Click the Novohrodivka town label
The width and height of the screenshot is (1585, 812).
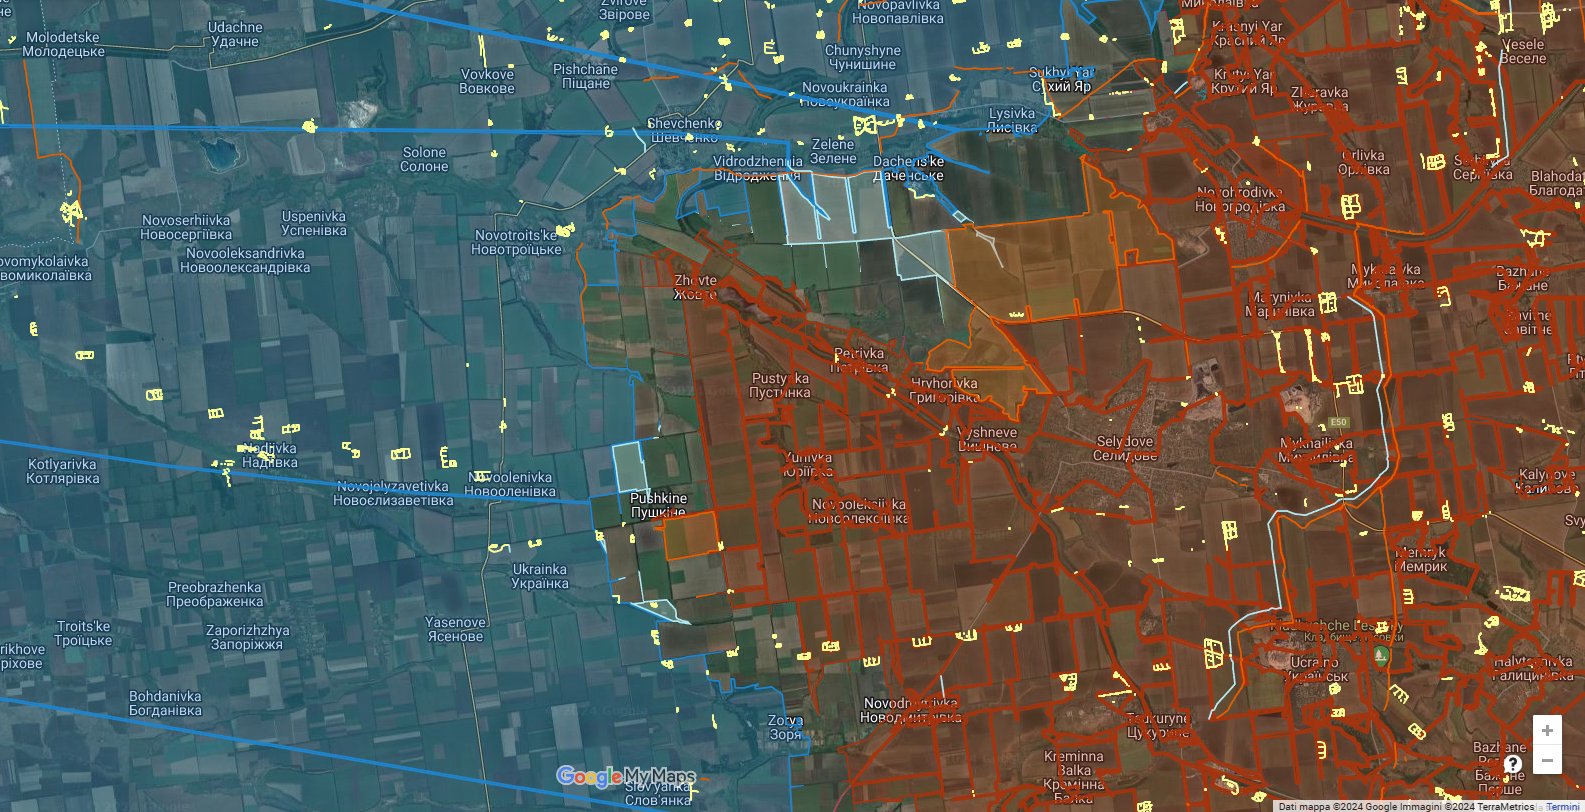(x=1240, y=199)
